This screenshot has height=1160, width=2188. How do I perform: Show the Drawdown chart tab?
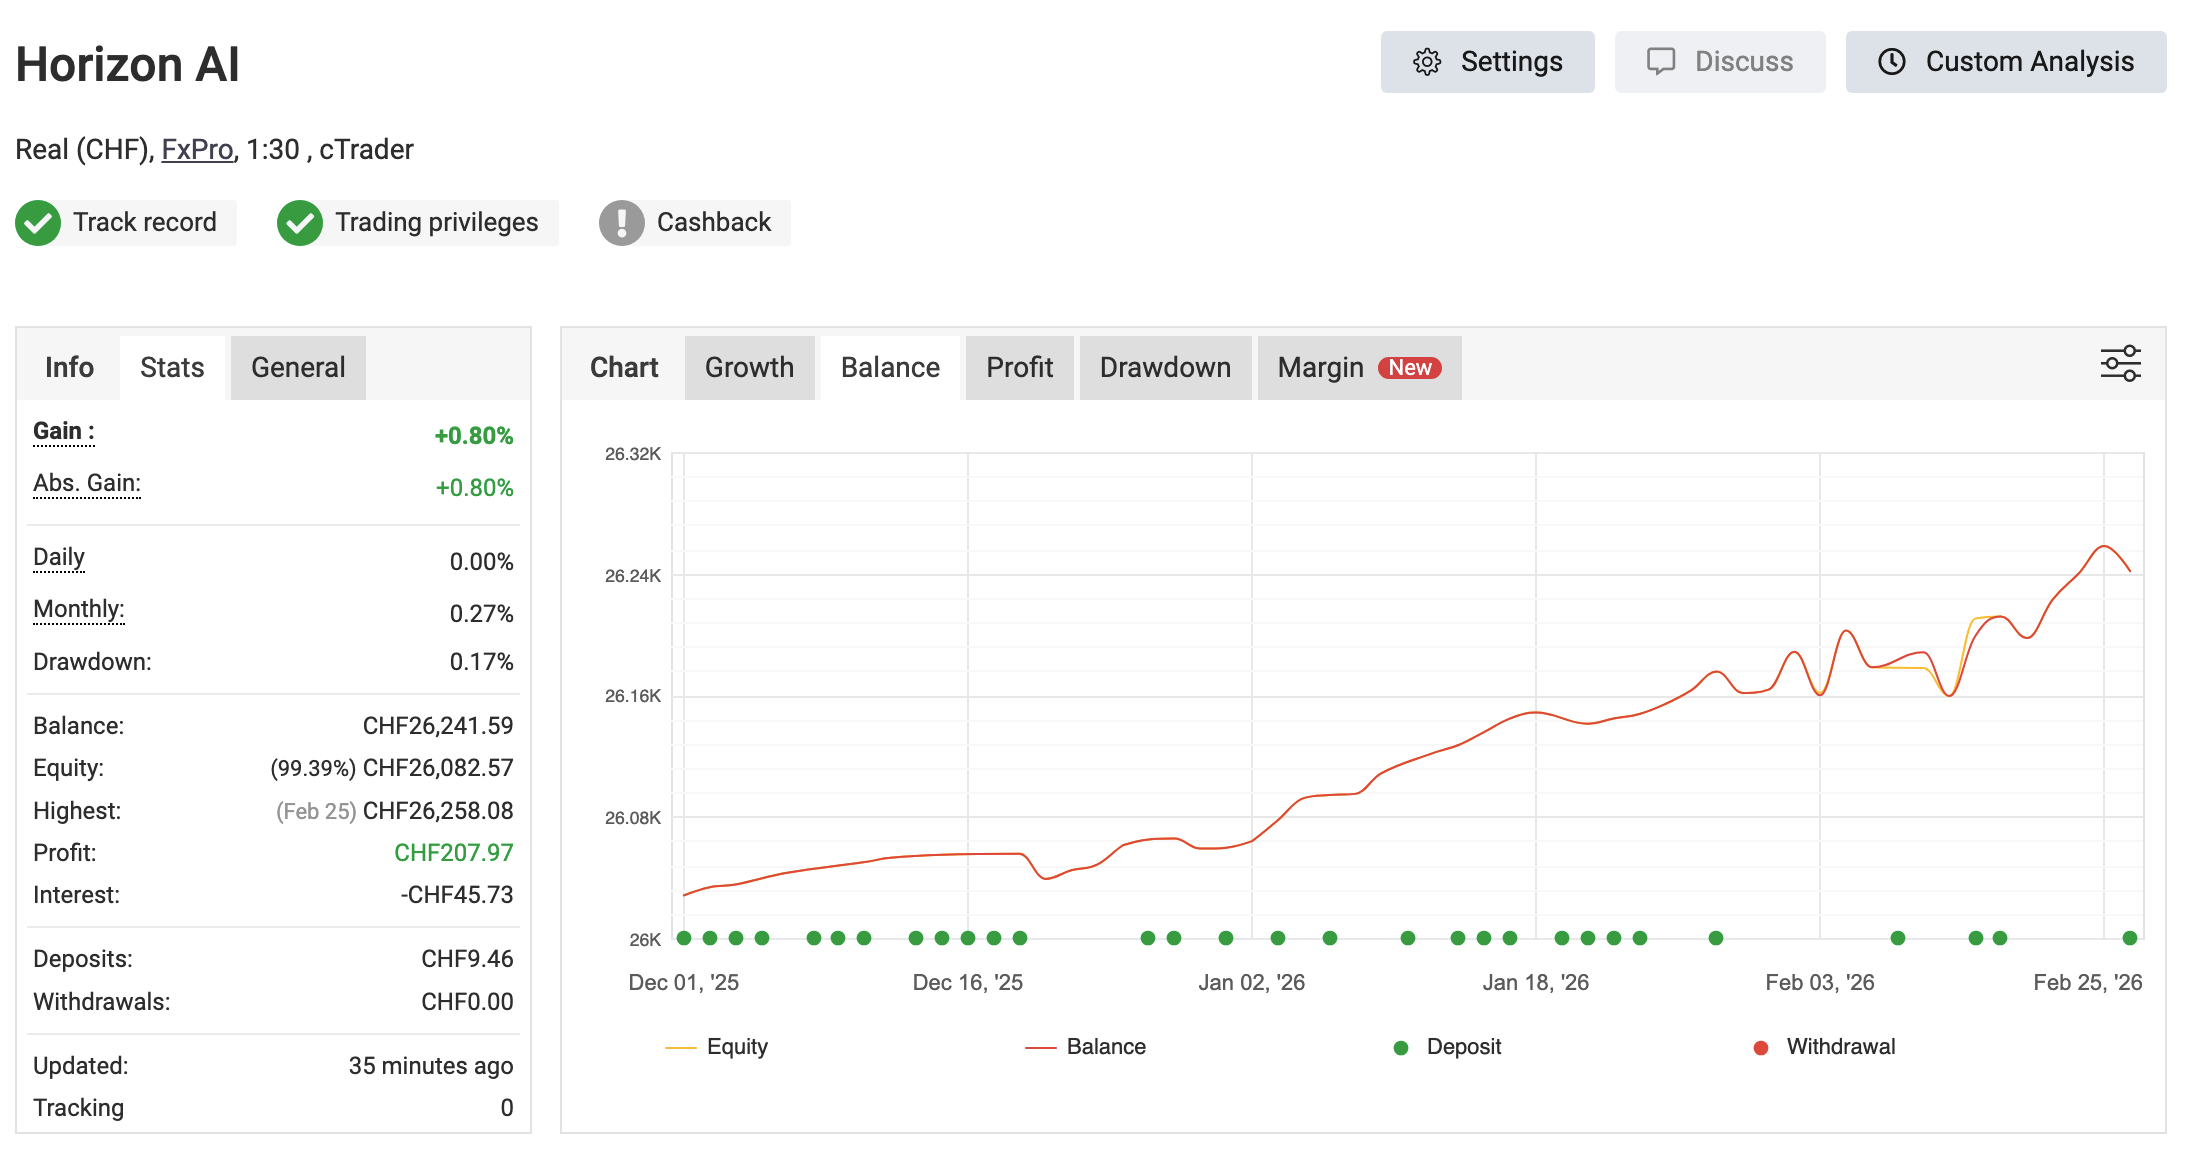point(1165,368)
